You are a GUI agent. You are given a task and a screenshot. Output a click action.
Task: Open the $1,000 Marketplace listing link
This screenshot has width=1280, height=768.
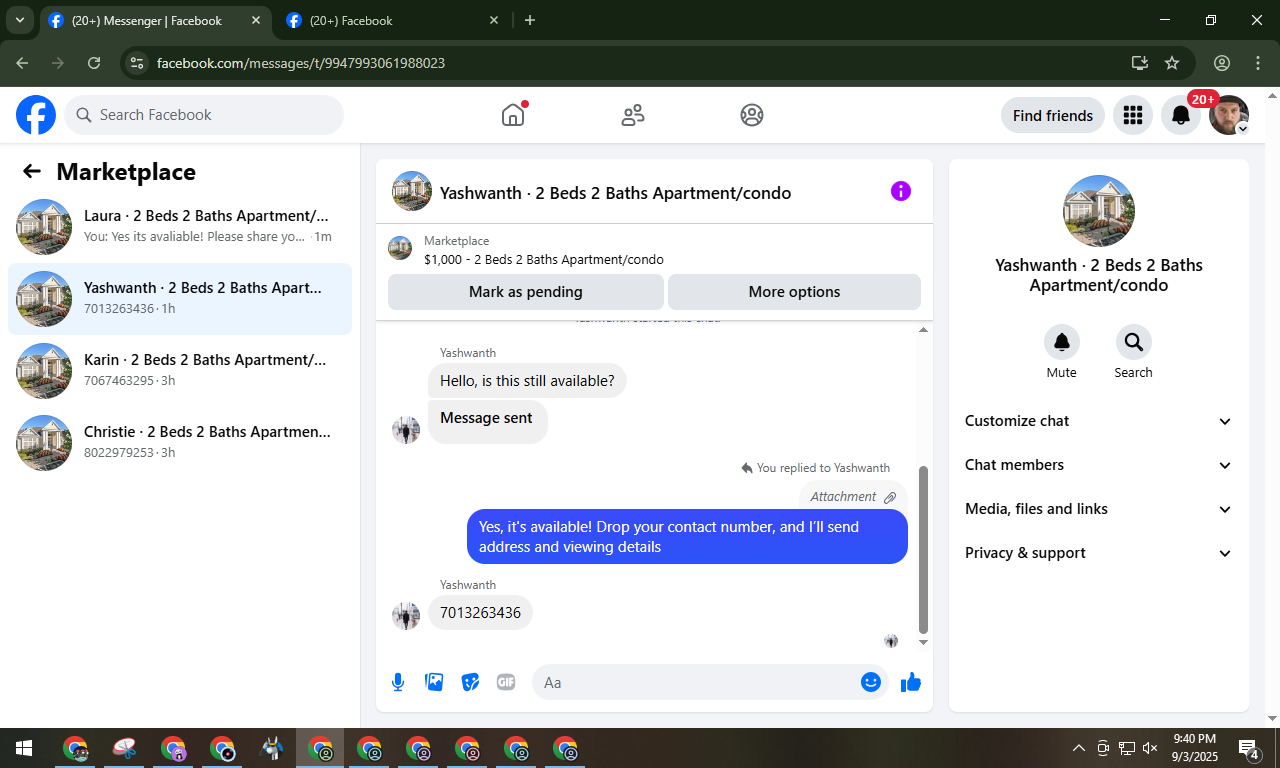point(544,259)
